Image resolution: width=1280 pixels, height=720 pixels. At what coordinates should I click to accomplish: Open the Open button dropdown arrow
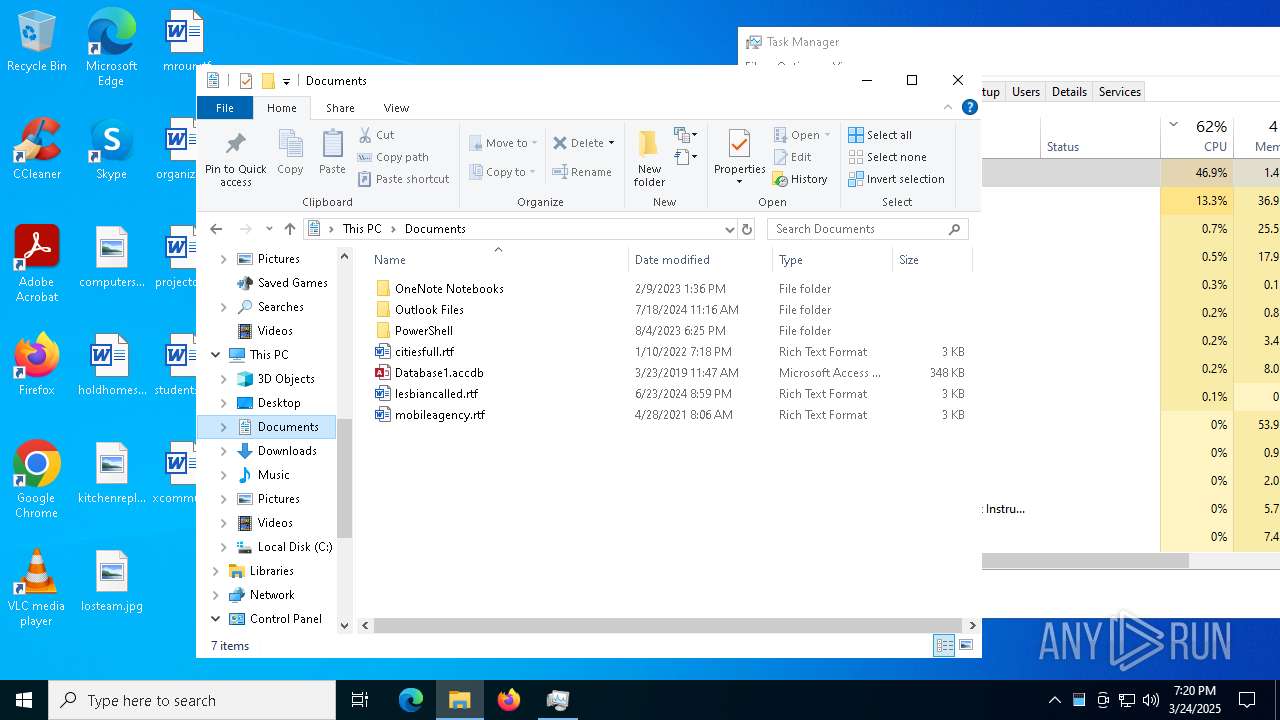pos(827,135)
